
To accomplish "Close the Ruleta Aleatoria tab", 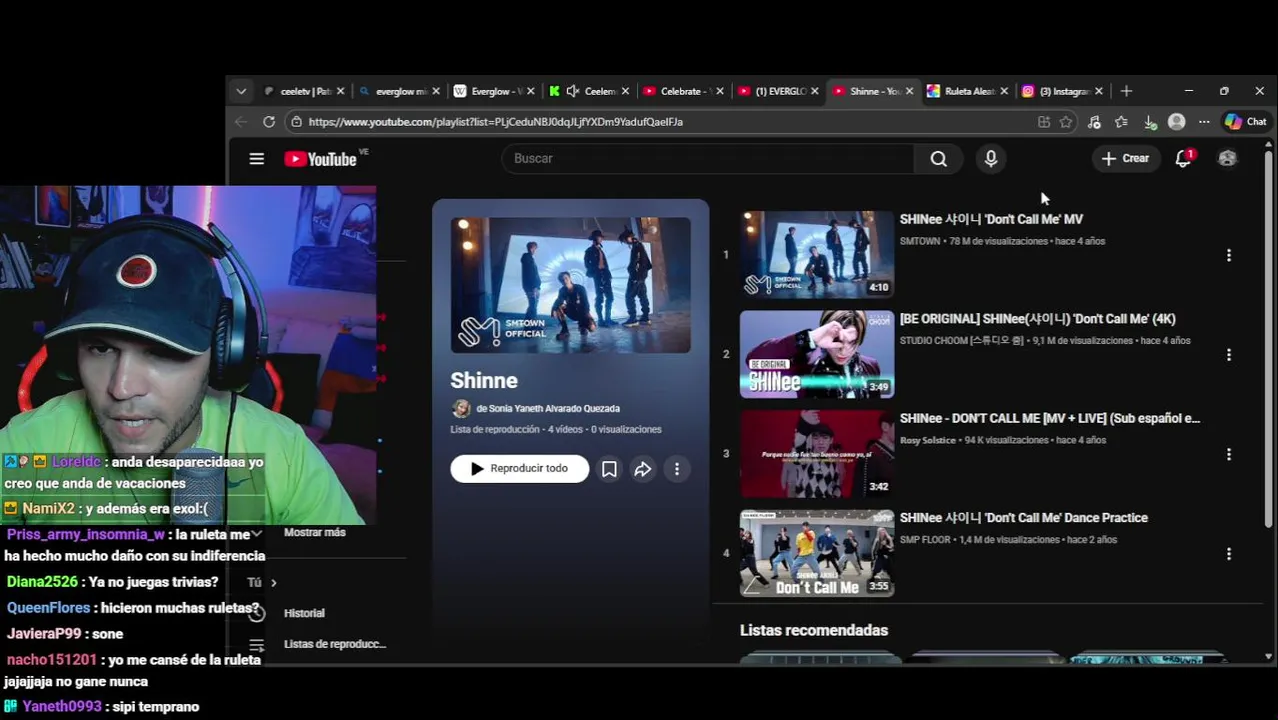I will [x=1004, y=91].
